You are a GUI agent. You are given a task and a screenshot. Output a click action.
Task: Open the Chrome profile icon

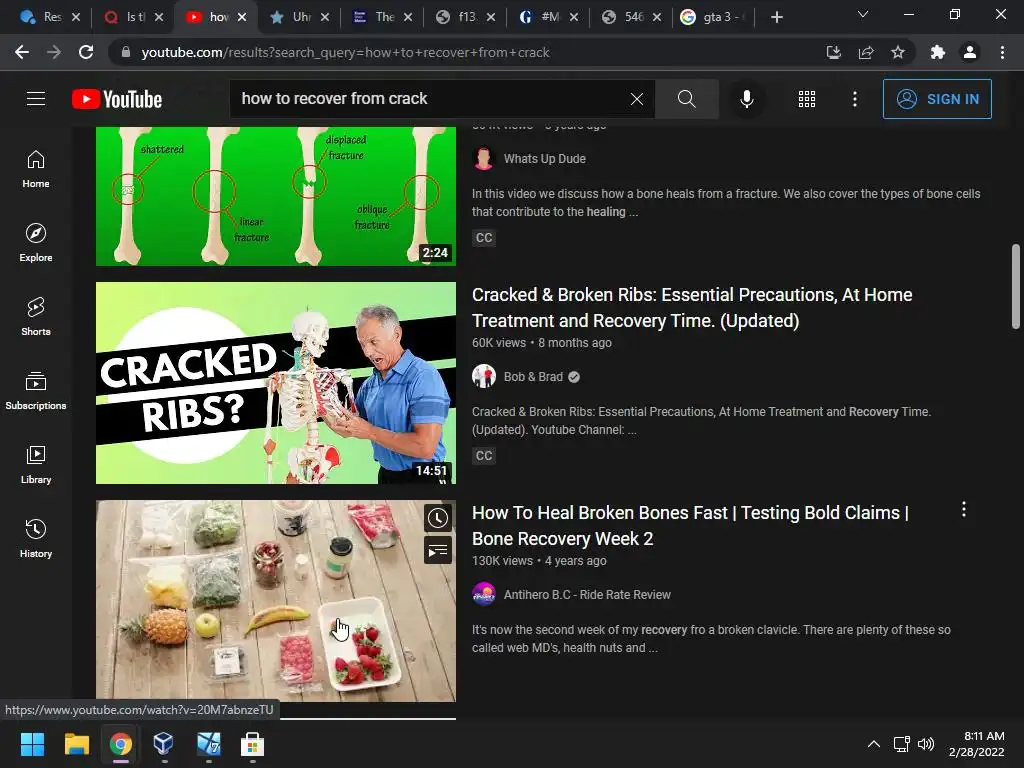tap(970, 52)
